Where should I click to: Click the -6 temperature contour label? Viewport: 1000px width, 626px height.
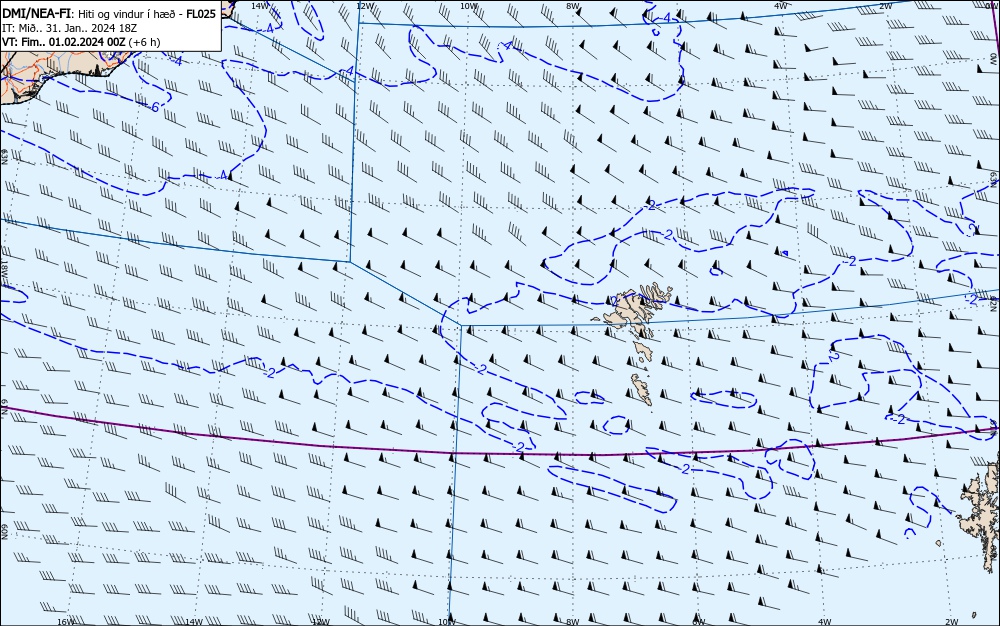[154, 107]
